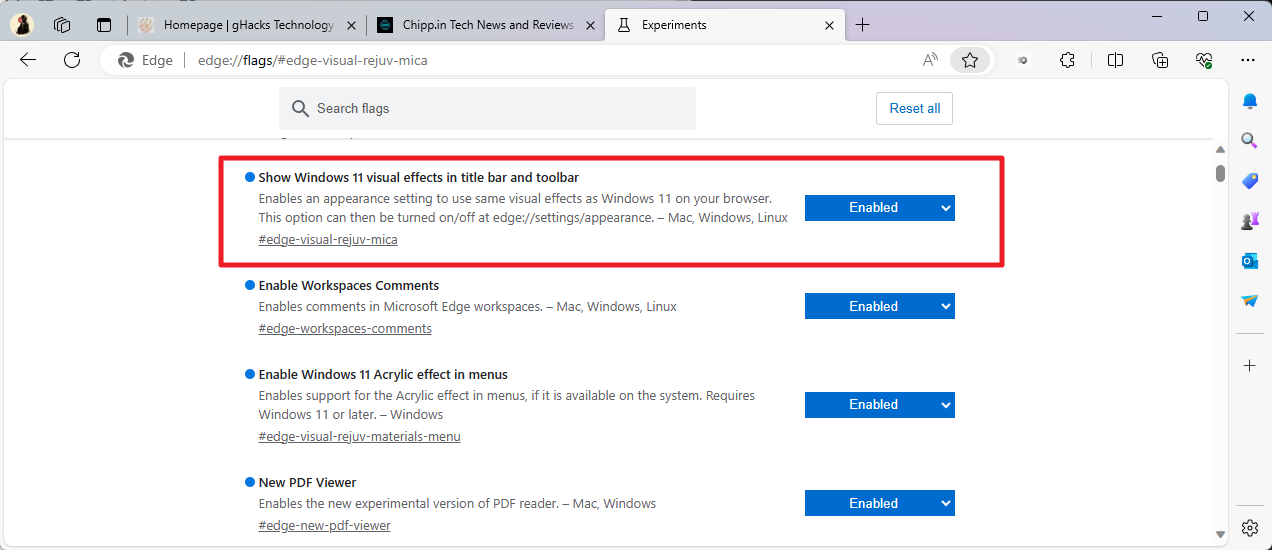Open dropdown for Windows 11 Acrylic effect

point(880,405)
